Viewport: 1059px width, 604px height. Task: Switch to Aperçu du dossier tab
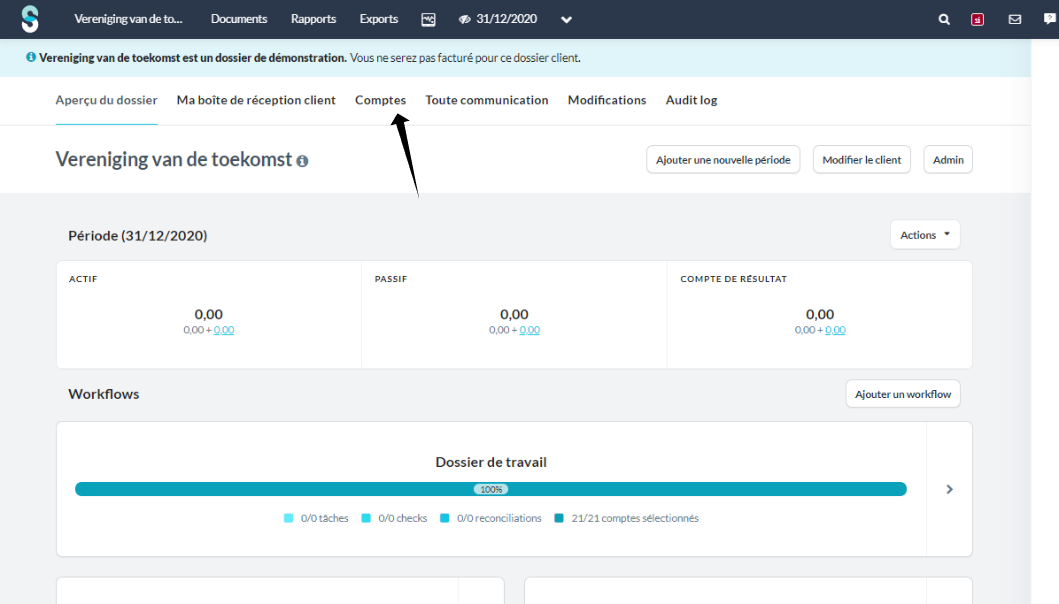tap(107, 100)
